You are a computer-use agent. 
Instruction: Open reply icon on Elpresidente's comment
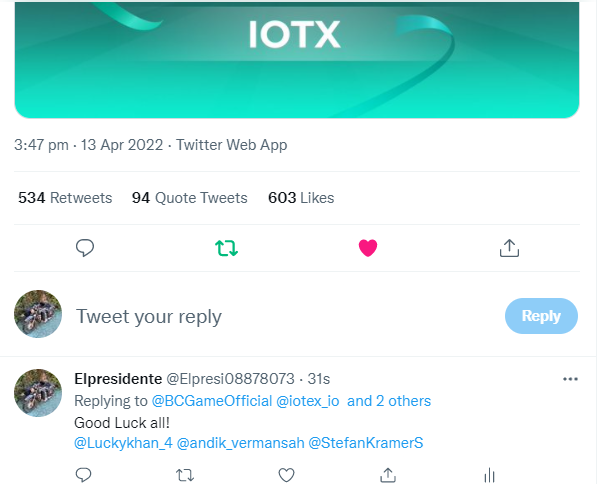tap(84, 475)
